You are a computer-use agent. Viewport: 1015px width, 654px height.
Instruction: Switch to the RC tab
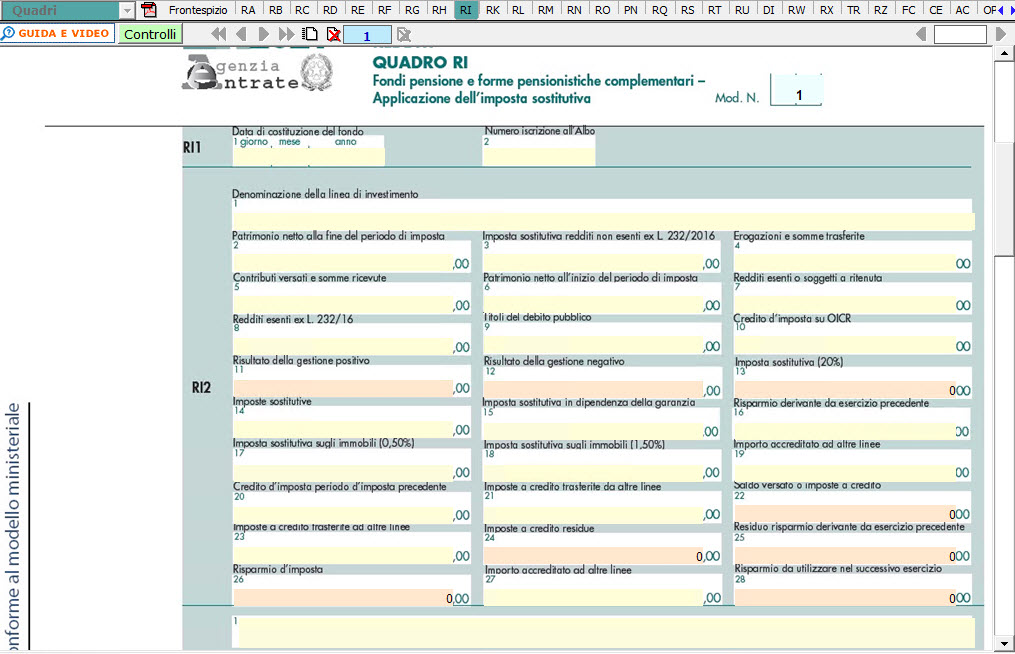[x=302, y=10]
